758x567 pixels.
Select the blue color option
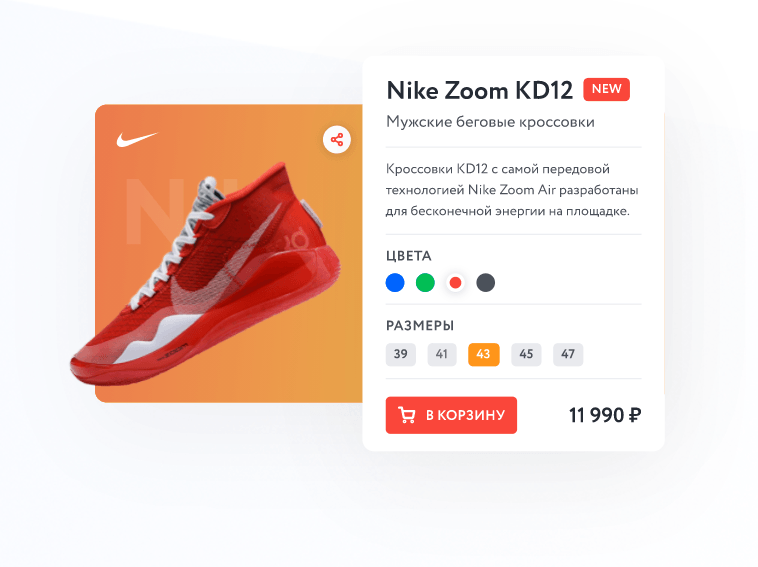click(x=395, y=282)
